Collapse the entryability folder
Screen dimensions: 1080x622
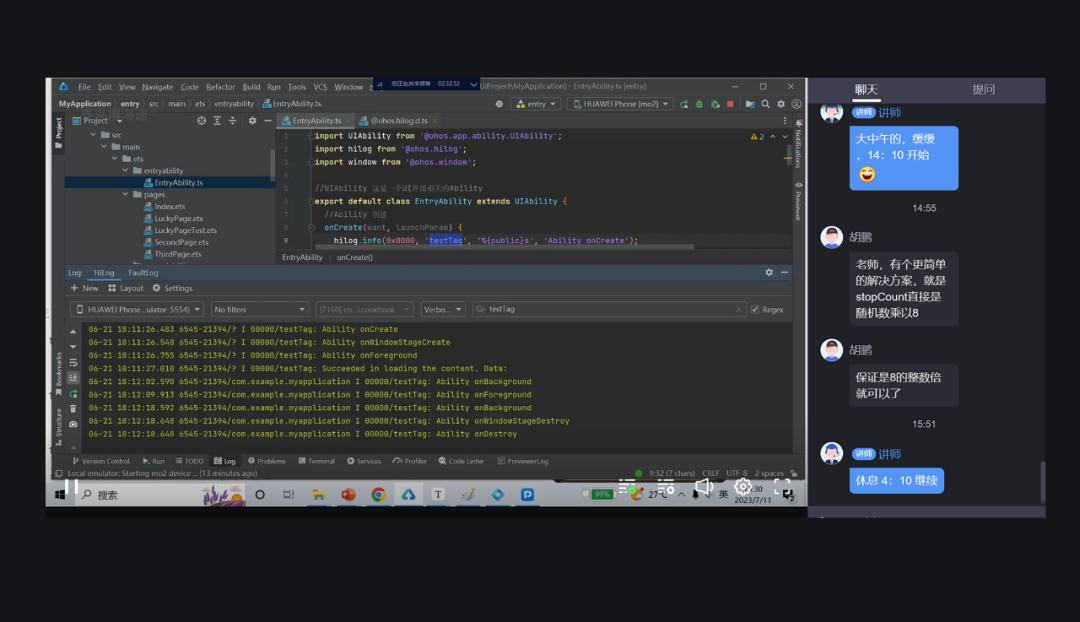(x=126, y=171)
